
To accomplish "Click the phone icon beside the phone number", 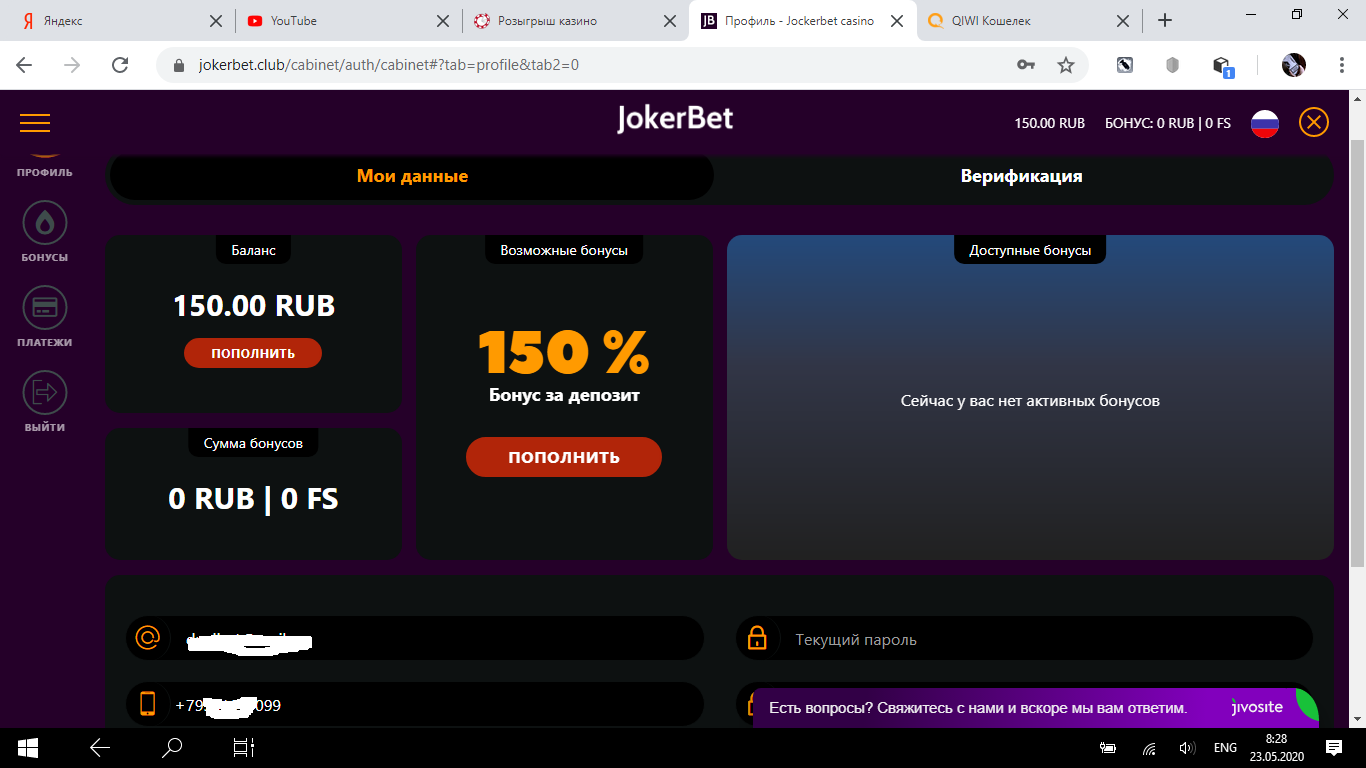I will pos(148,704).
